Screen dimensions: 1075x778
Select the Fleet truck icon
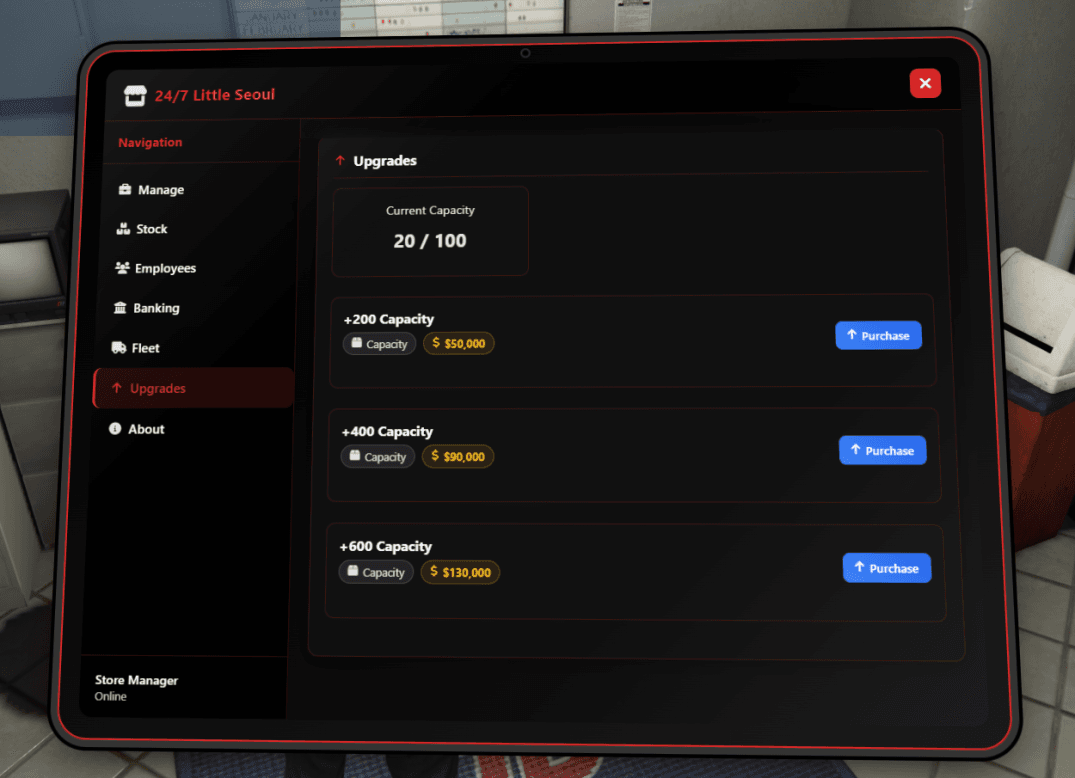coord(121,347)
